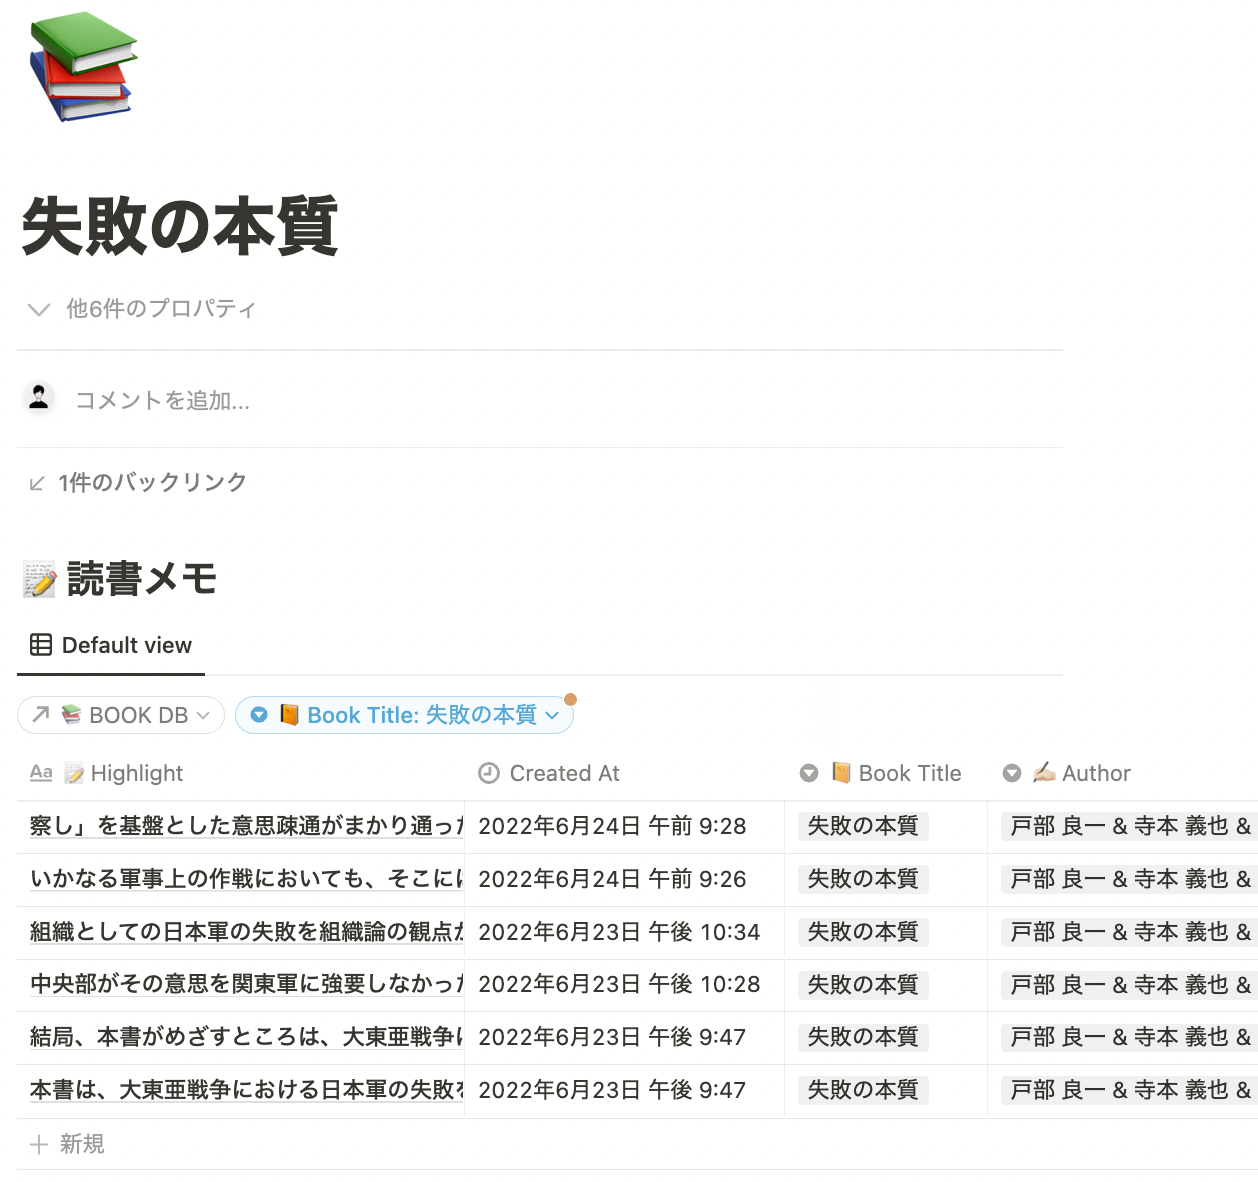Click the stacked books page icon
The image size is (1258, 1182).
coord(83,67)
